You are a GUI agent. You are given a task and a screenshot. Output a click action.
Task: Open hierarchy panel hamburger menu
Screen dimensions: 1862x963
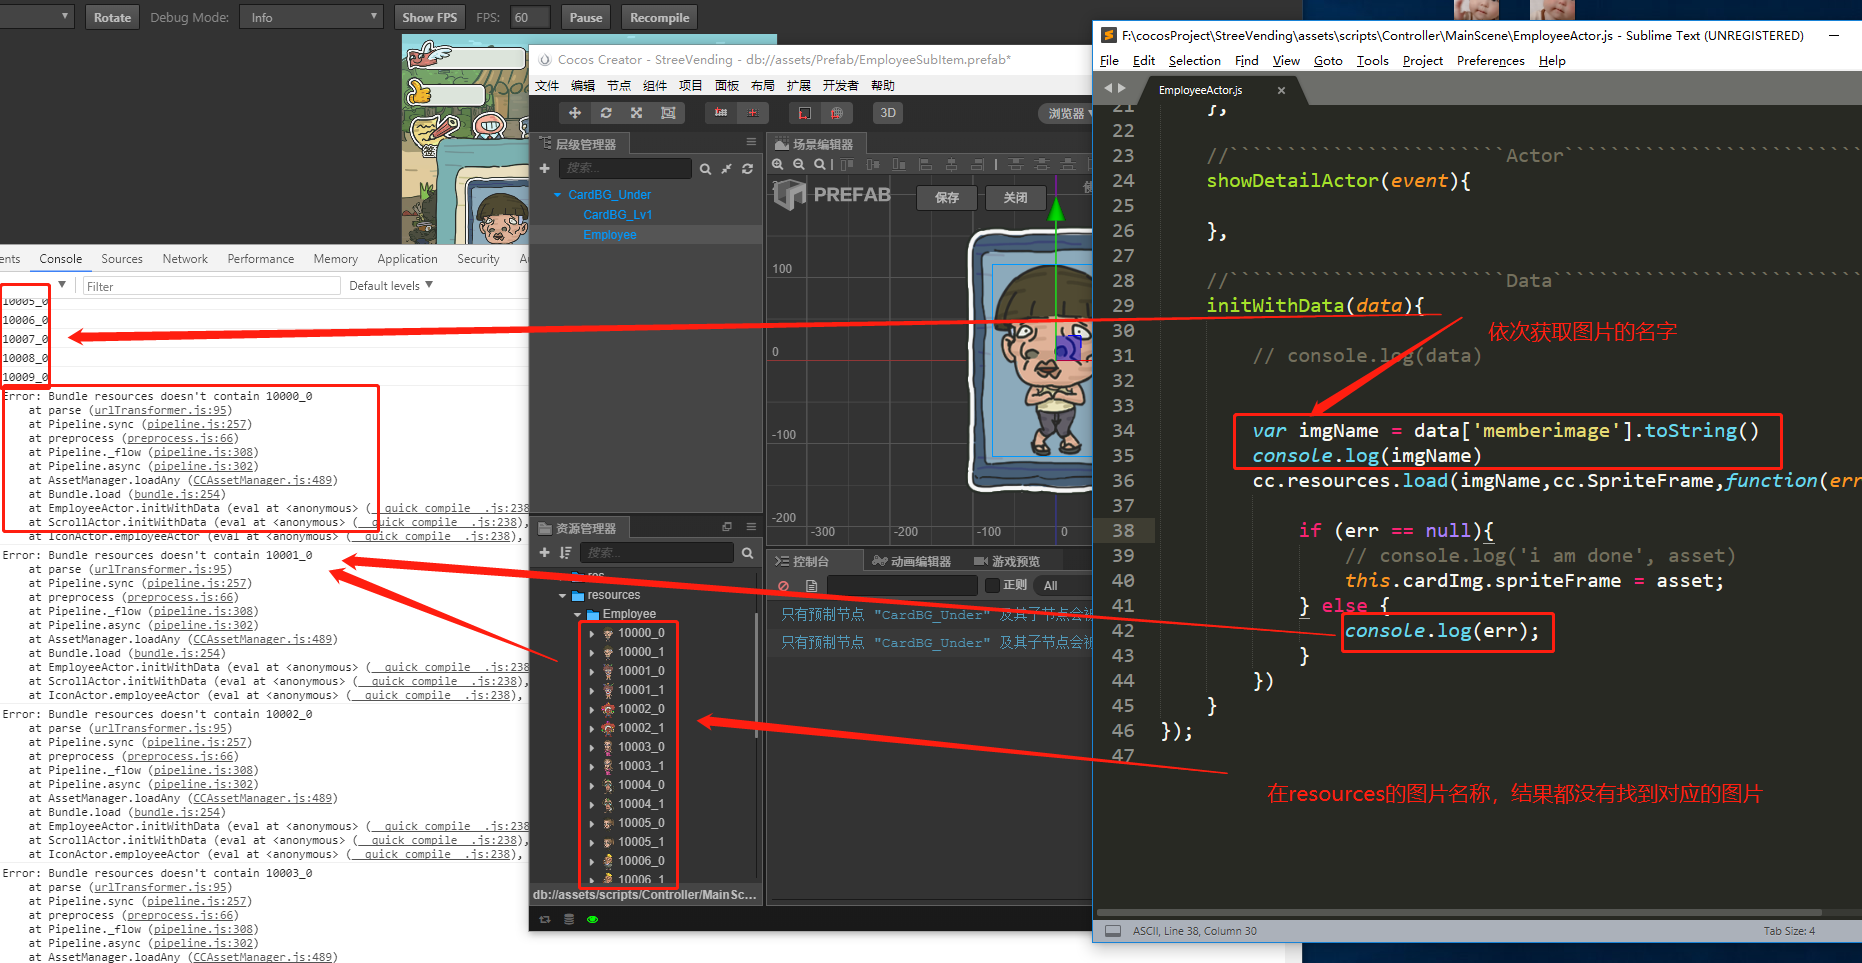point(751,142)
